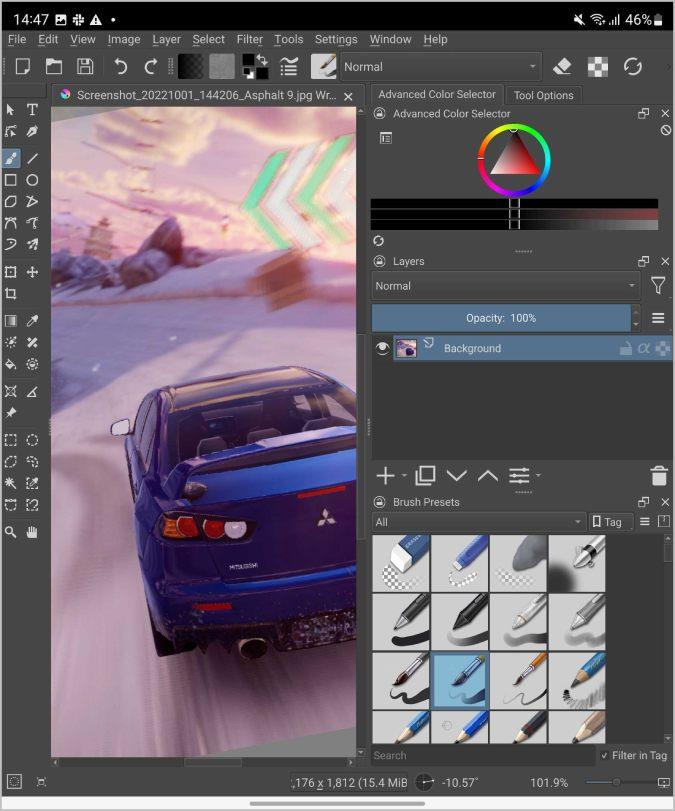Screen dimensions: 675x811
Task: Select the Gradient tool
Action: 11,321
